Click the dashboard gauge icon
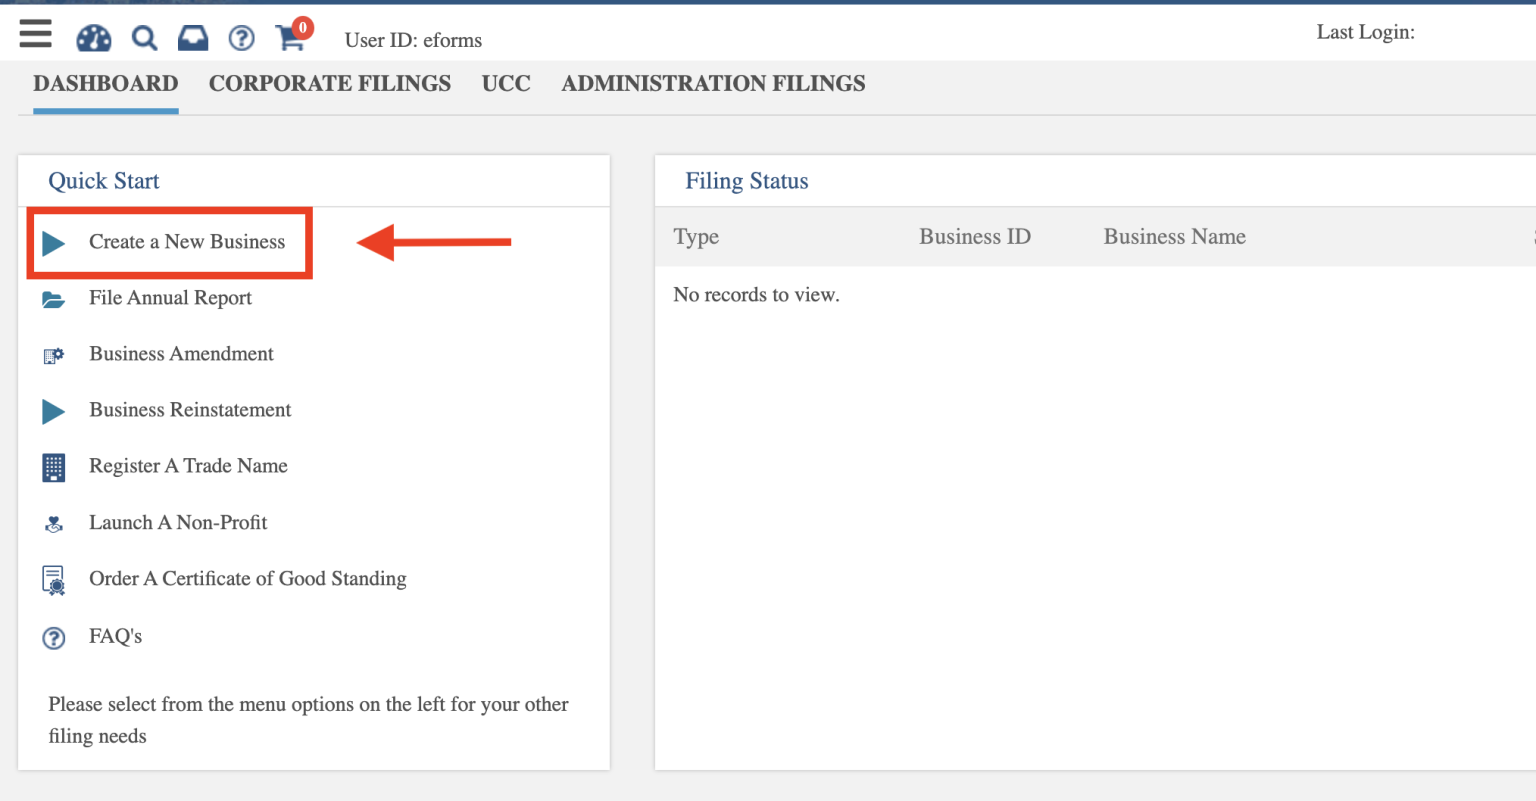 (x=94, y=39)
